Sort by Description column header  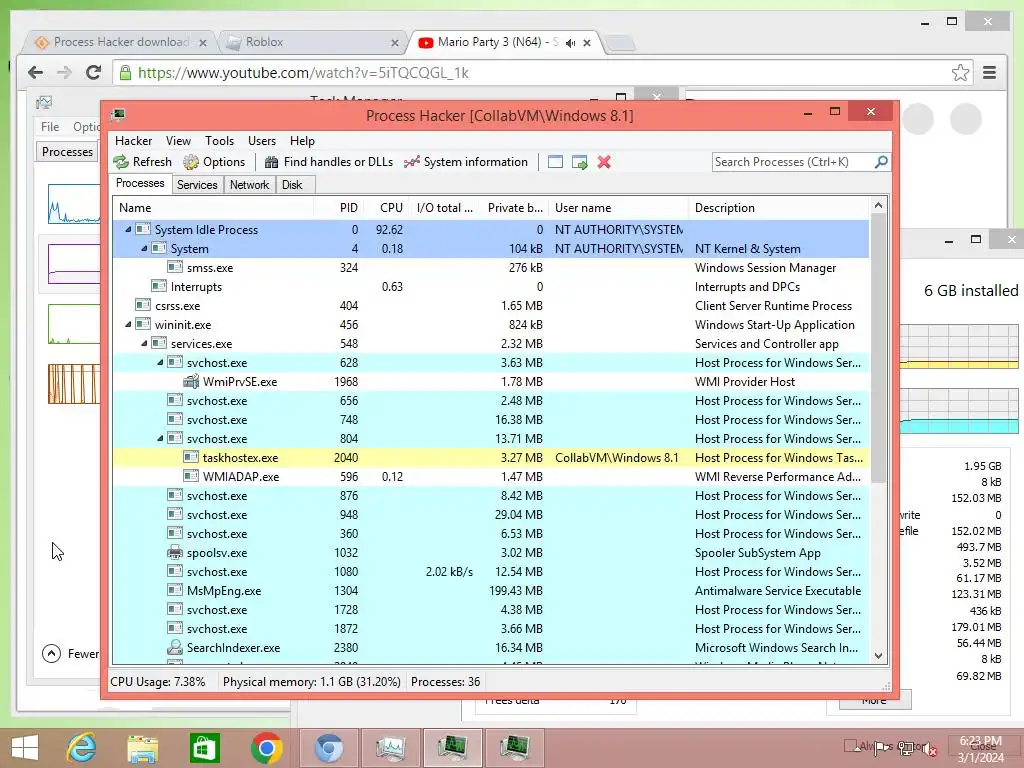pyautogui.click(x=778, y=208)
